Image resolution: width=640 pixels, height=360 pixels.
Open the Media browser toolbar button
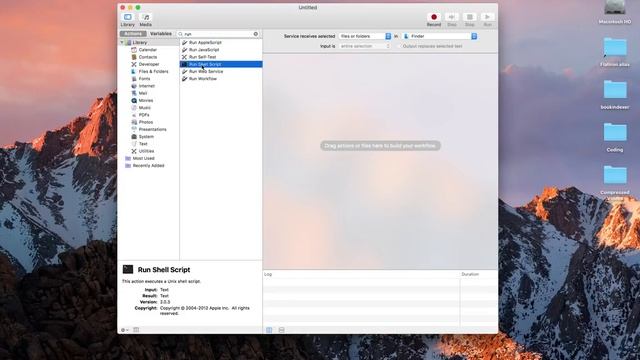pyautogui.click(x=146, y=19)
